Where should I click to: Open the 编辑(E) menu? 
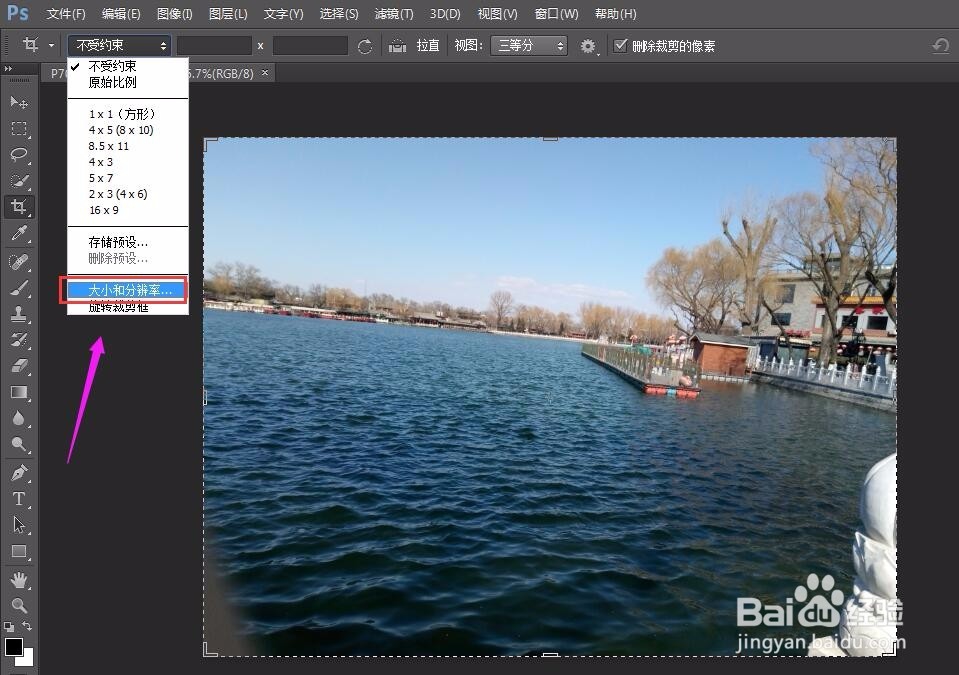(x=120, y=13)
